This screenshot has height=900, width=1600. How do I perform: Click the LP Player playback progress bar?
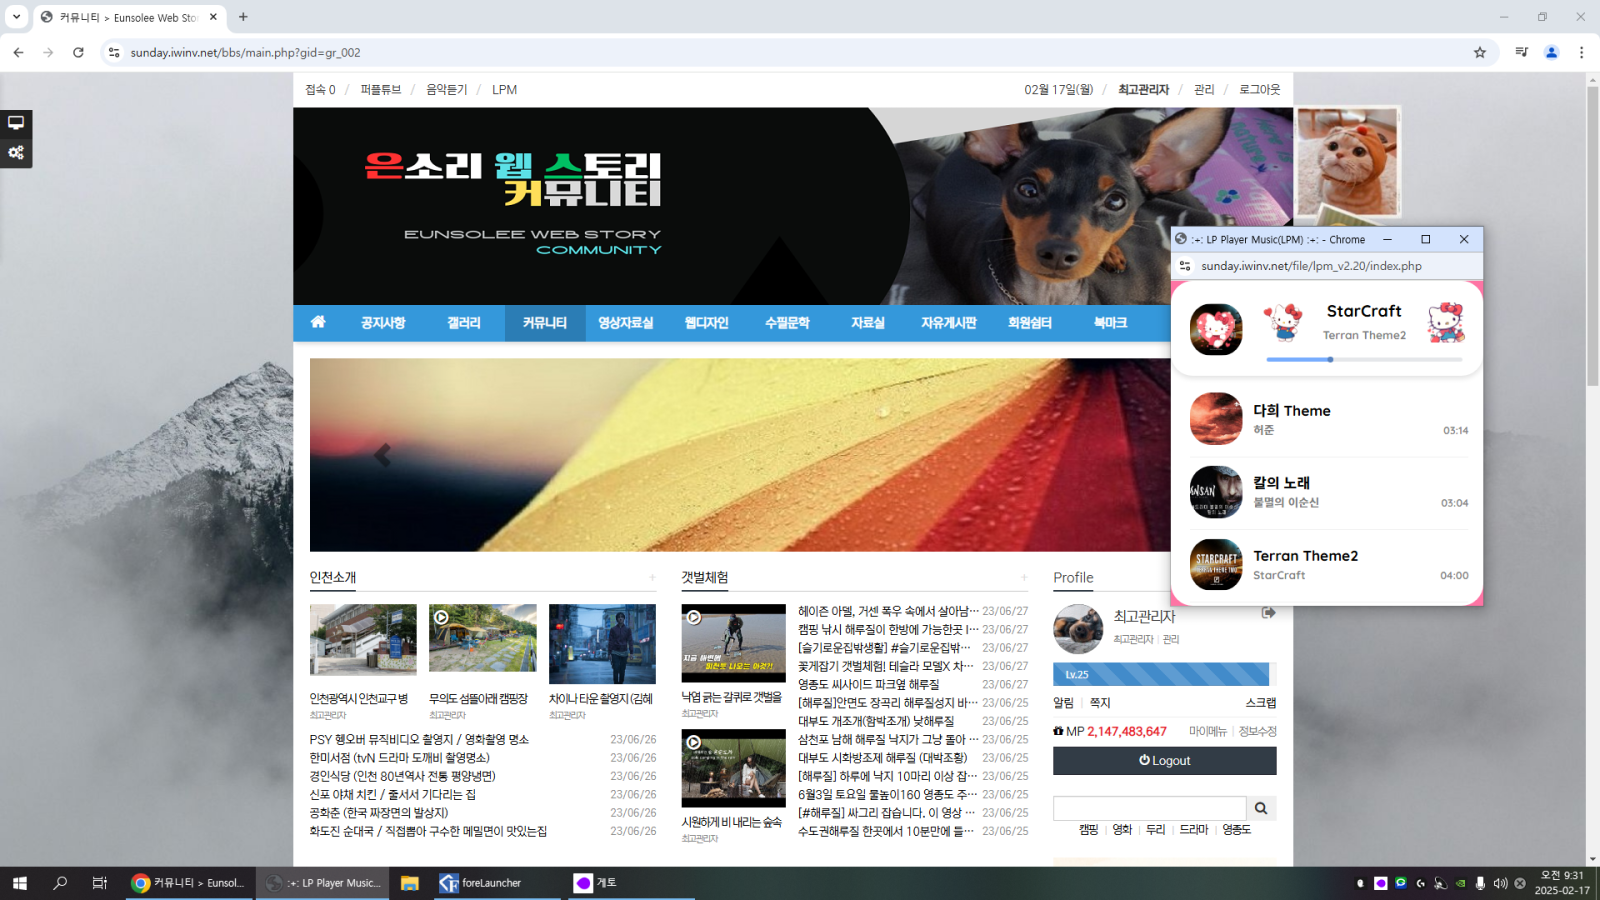click(1364, 359)
